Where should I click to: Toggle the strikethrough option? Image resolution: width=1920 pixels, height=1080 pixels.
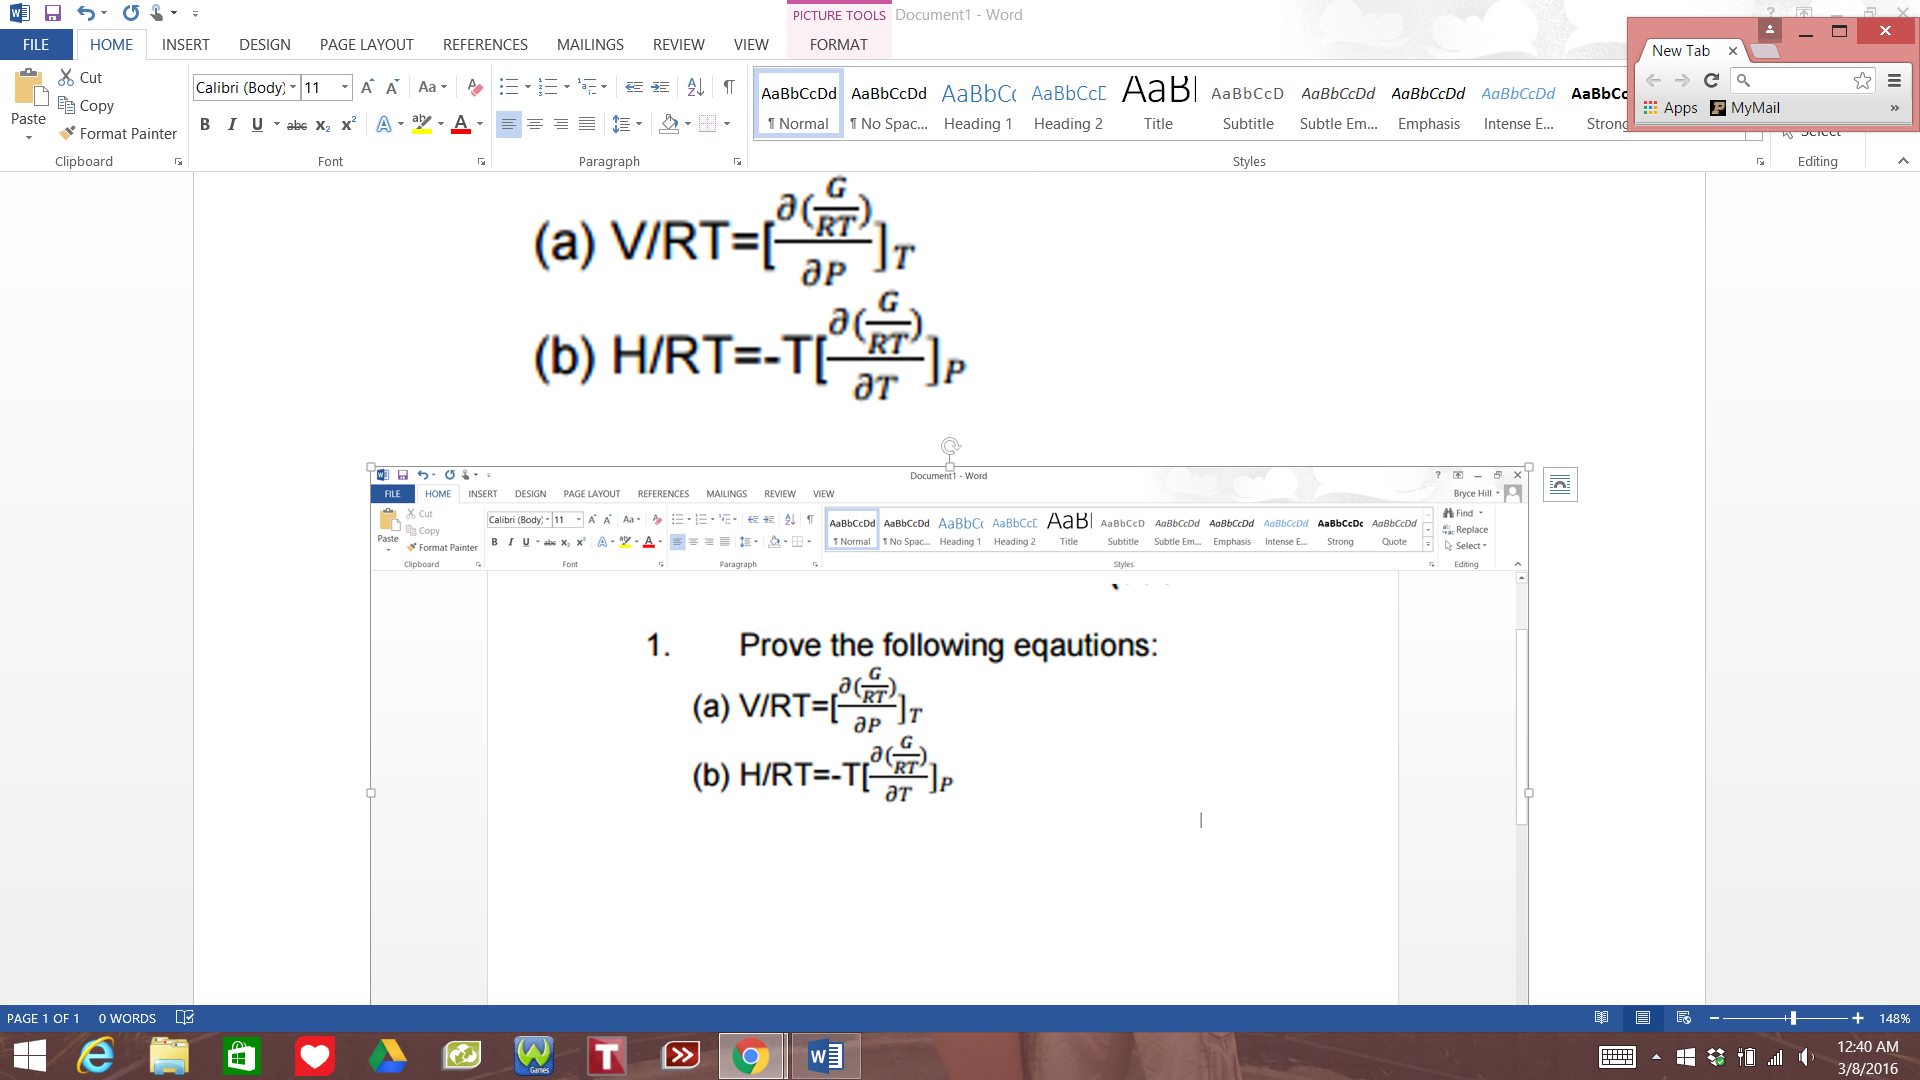point(296,125)
